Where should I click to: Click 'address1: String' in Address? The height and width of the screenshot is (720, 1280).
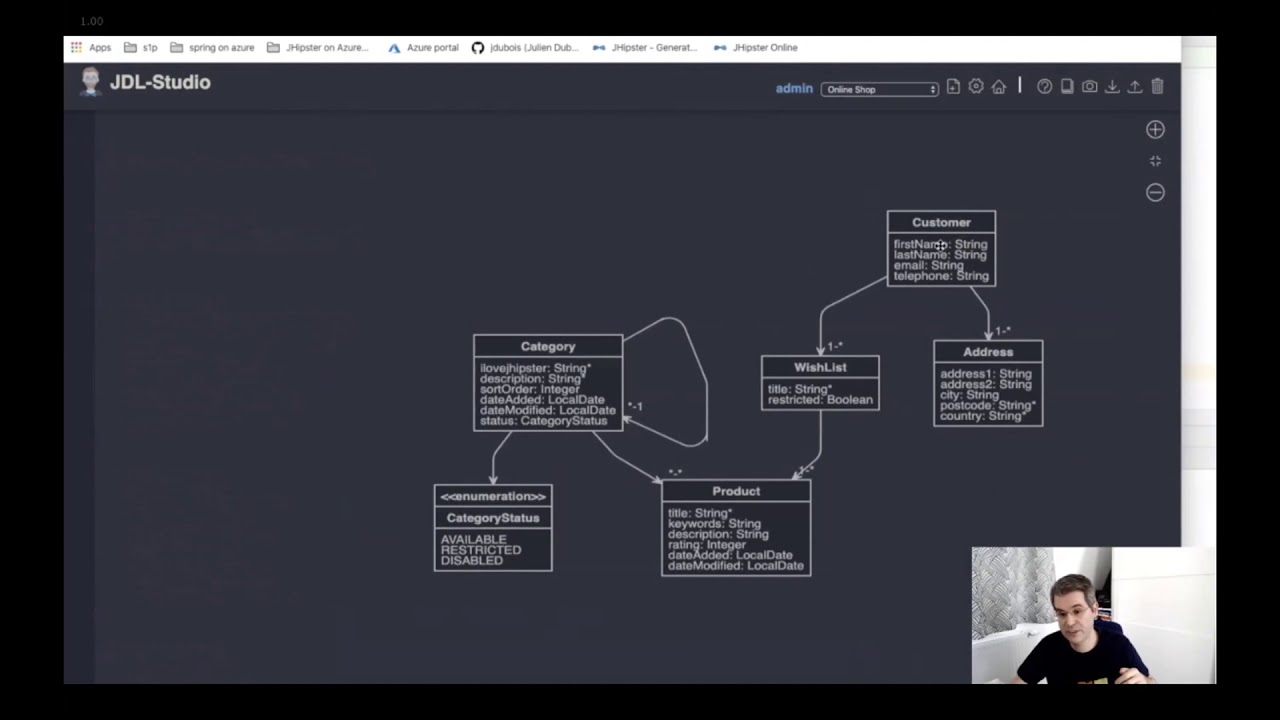(x=985, y=374)
